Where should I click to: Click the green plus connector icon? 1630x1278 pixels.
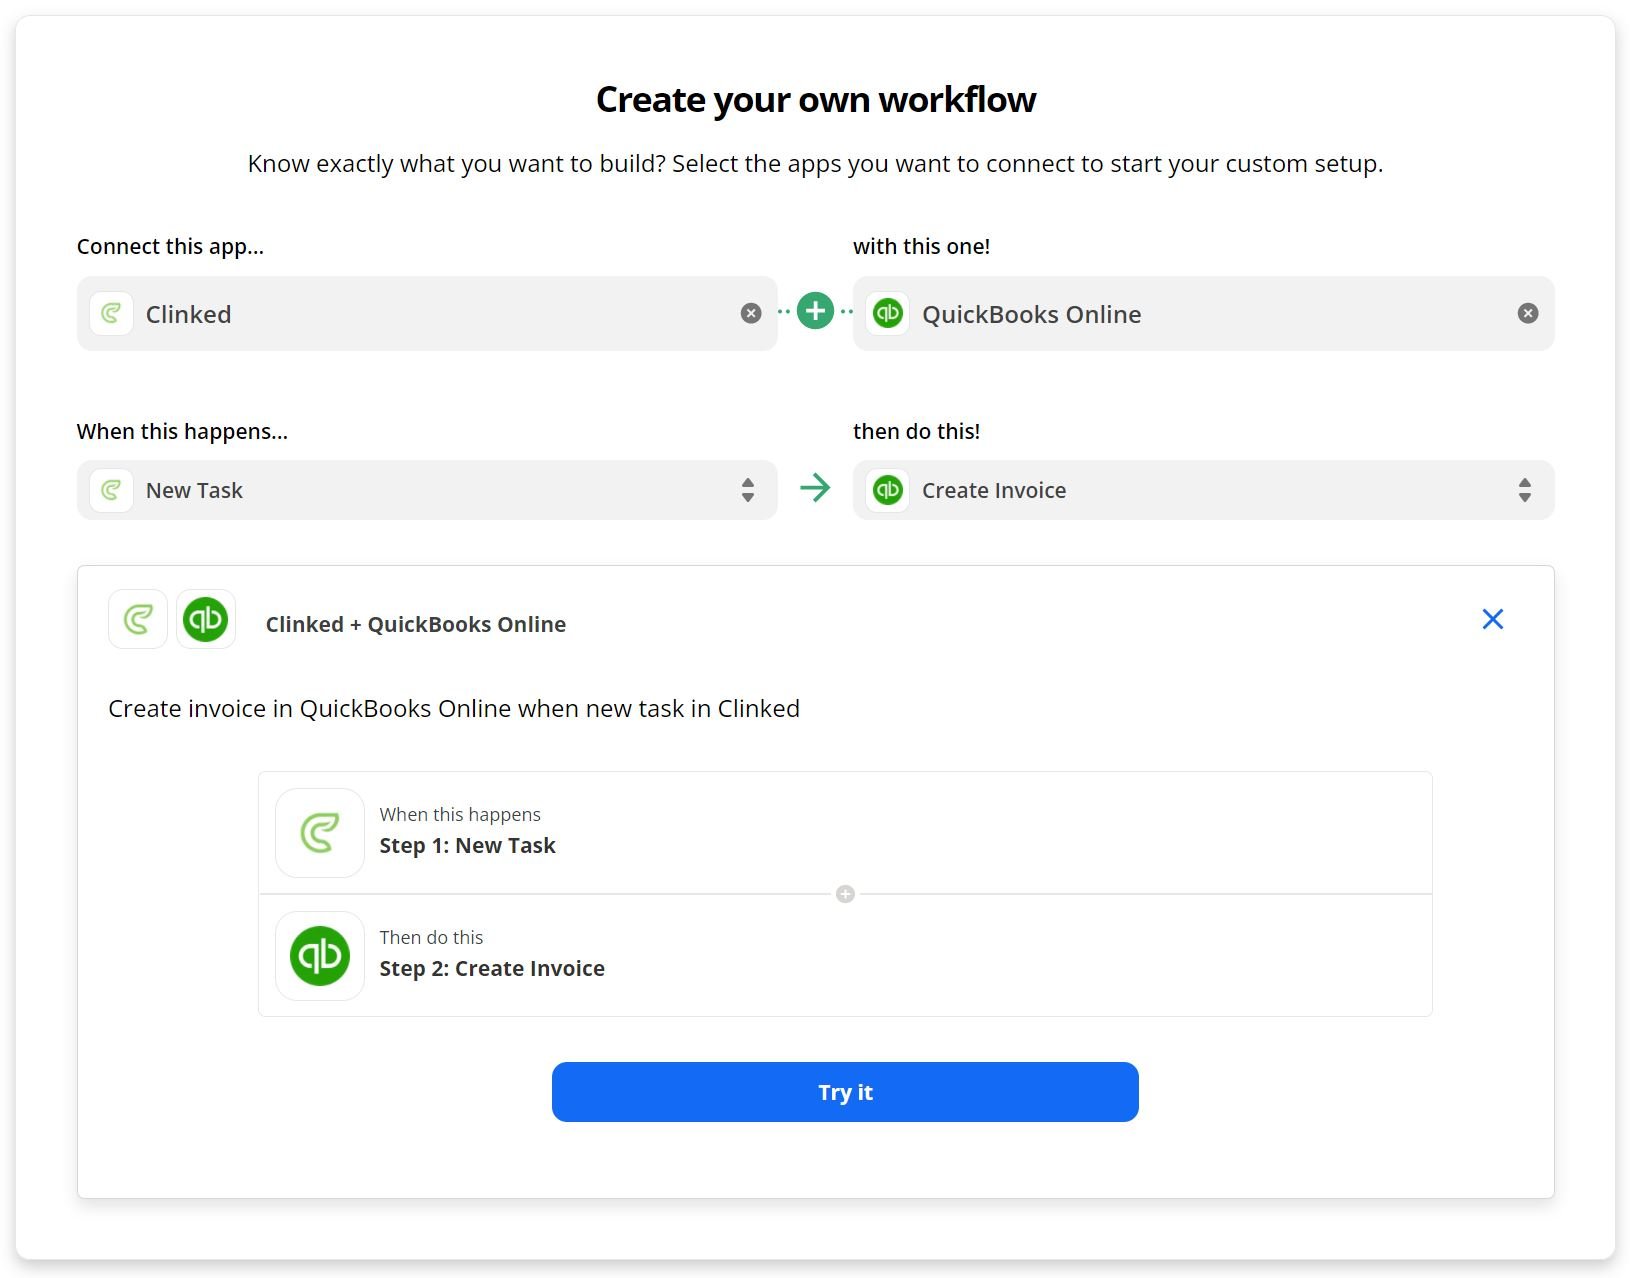pos(816,311)
